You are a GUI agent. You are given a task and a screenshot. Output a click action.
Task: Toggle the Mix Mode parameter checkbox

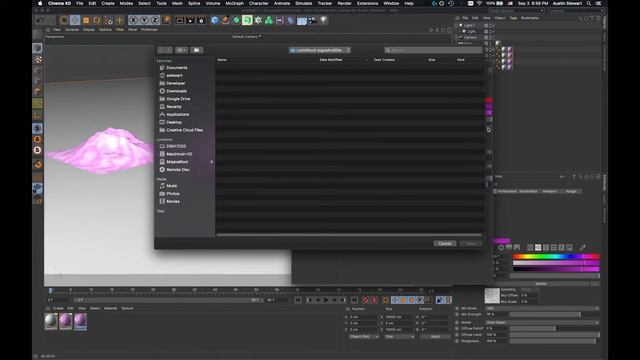tap(457, 309)
